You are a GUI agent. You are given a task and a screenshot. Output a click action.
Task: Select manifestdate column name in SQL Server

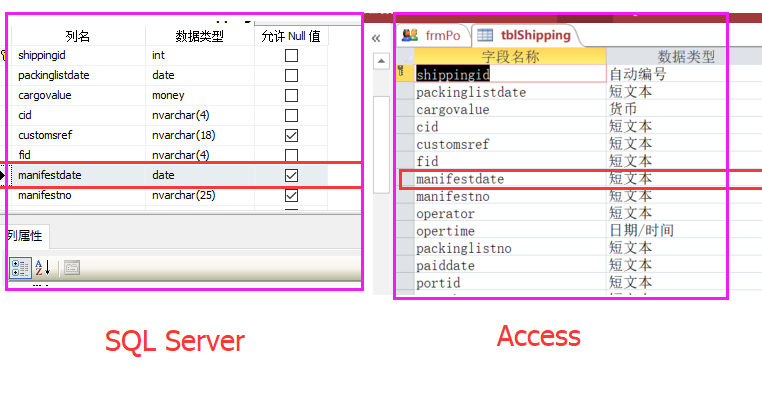50,175
